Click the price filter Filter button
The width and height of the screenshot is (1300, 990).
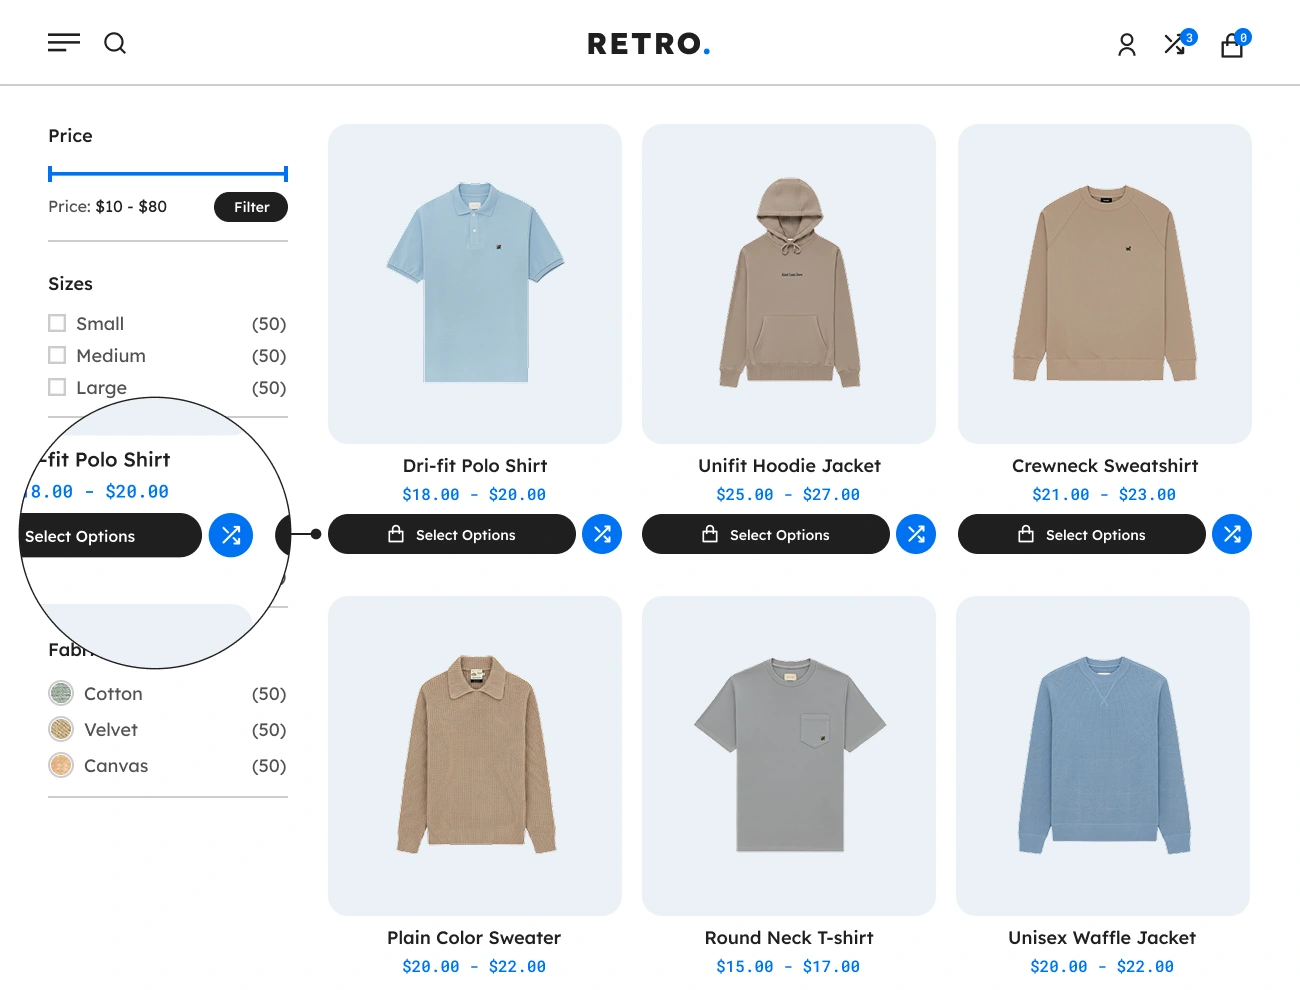(x=251, y=207)
